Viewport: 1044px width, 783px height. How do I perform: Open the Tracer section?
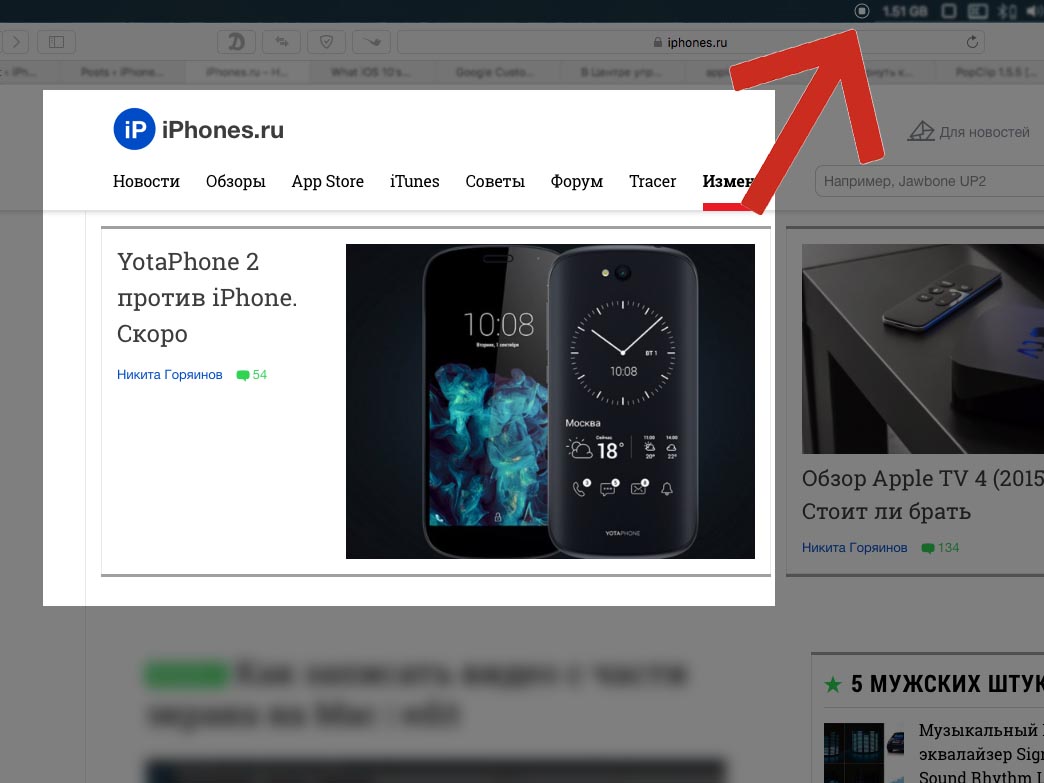(x=652, y=181)
